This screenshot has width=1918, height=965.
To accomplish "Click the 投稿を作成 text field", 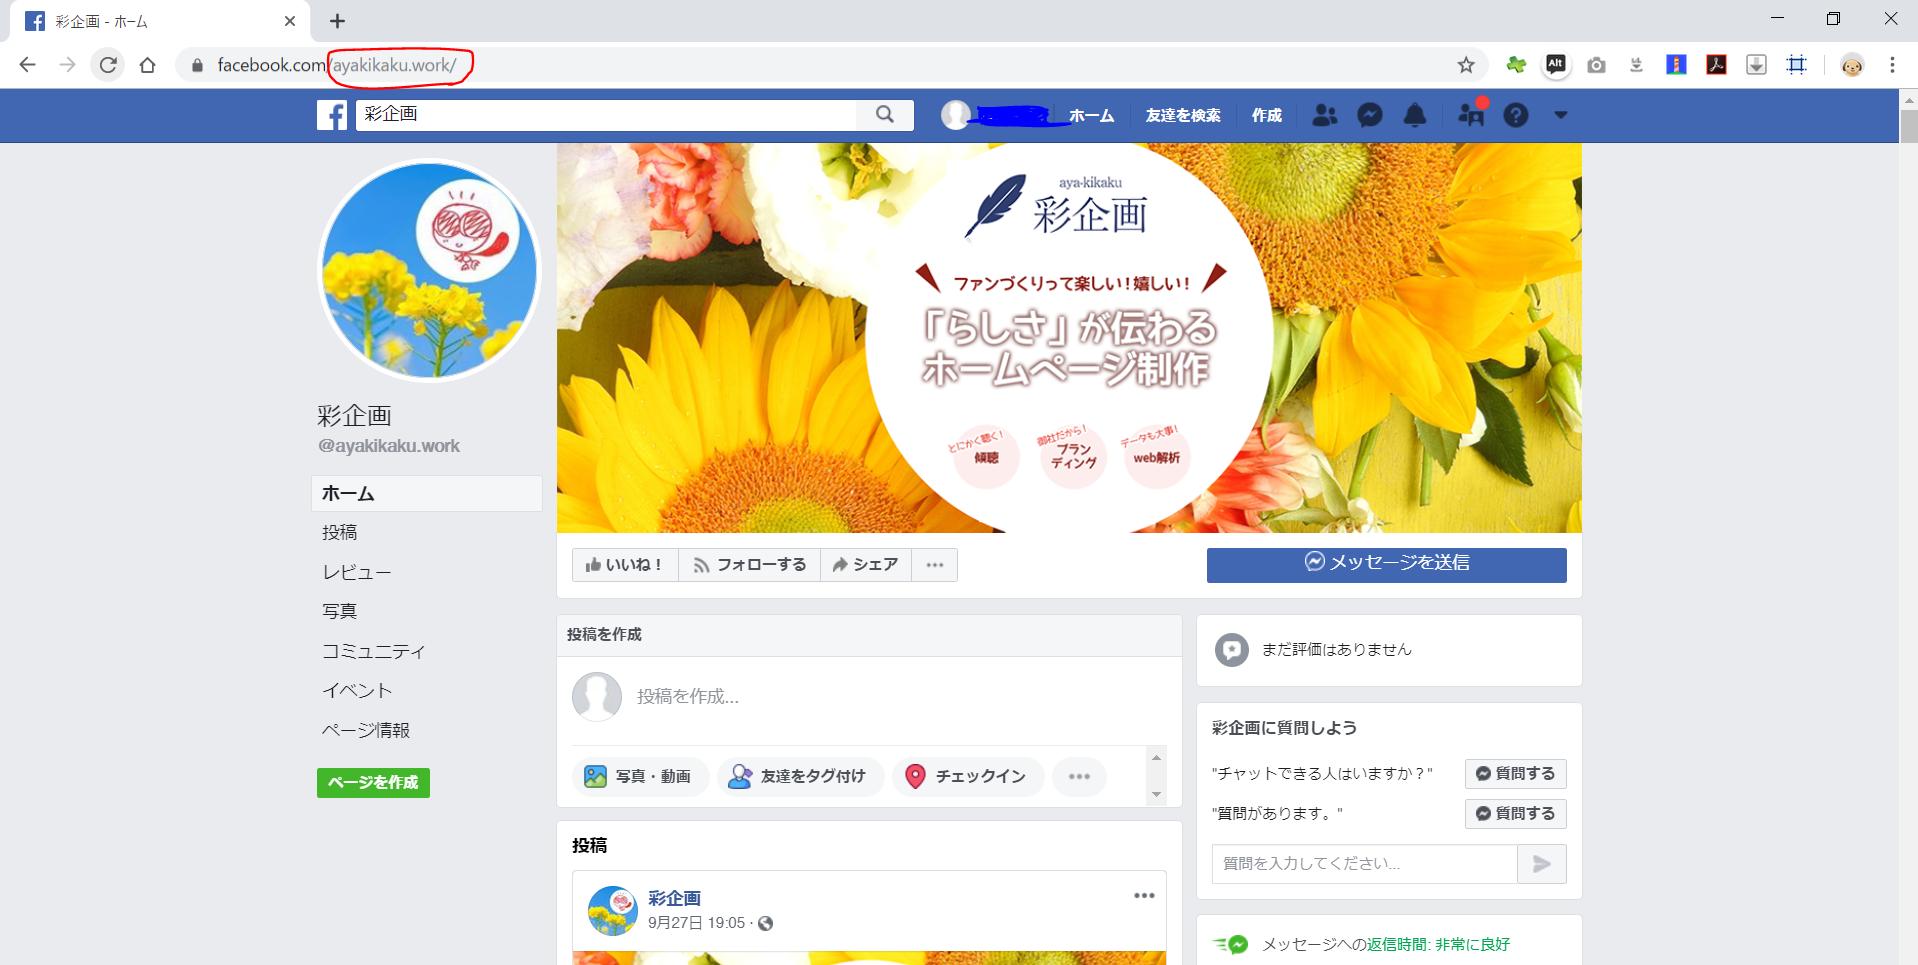I will tap(870, 697).
